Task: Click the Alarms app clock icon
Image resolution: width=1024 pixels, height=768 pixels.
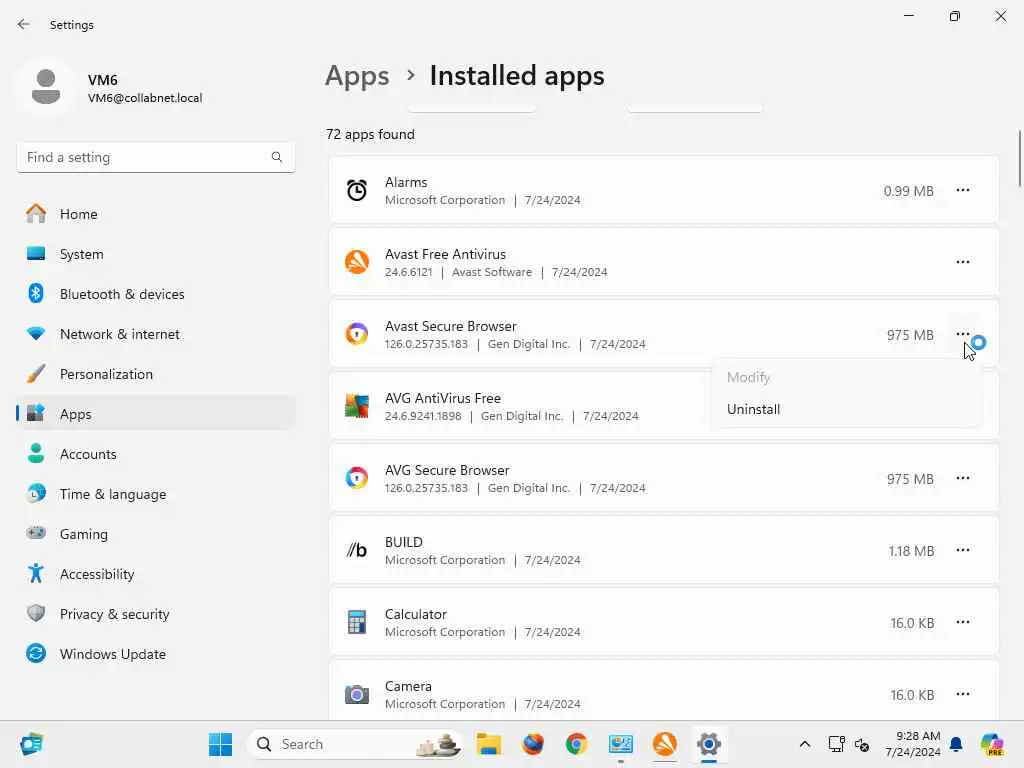Action: click(357, 191)
